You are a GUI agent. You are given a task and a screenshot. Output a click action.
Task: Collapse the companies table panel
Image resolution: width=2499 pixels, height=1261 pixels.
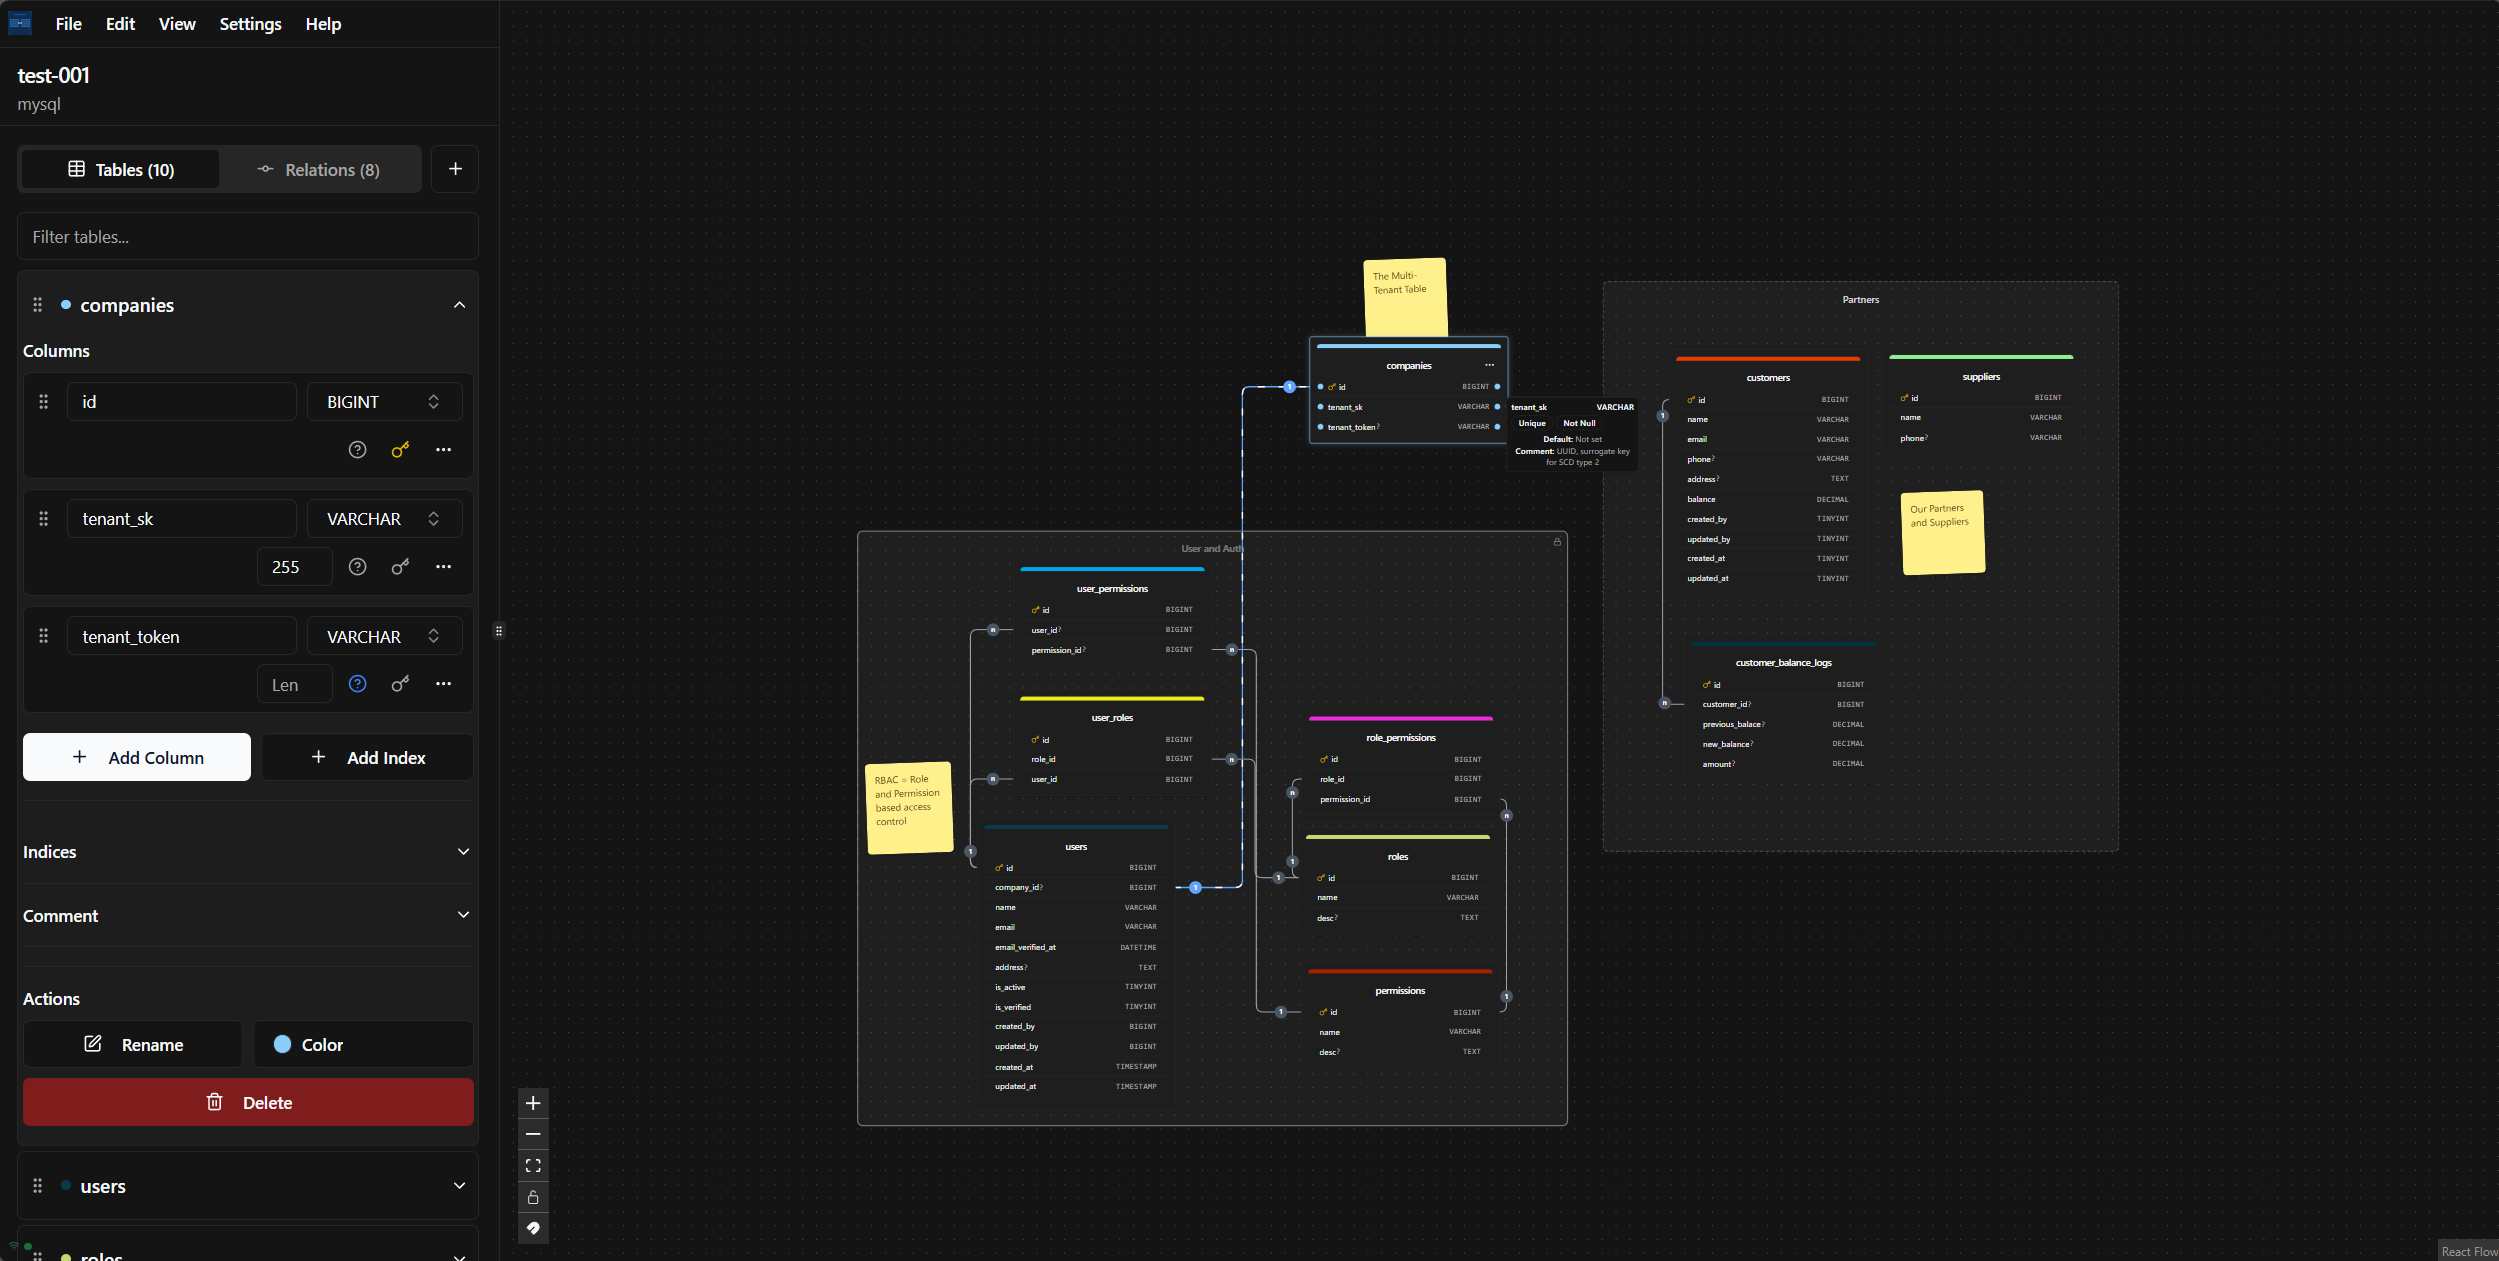460,305
